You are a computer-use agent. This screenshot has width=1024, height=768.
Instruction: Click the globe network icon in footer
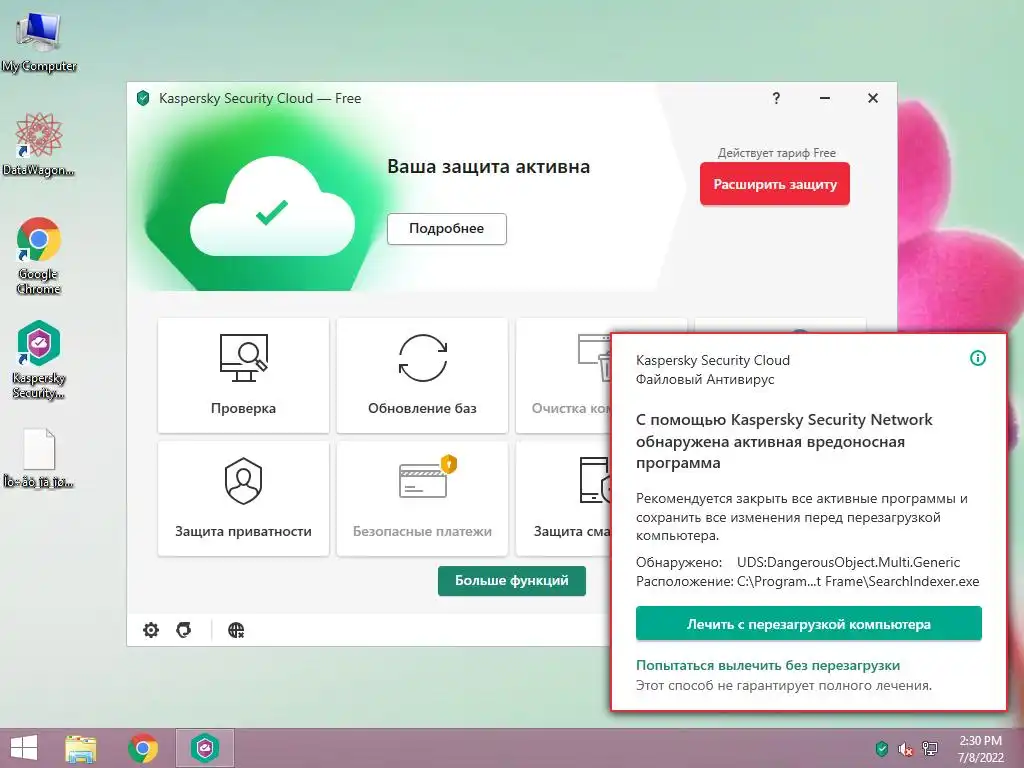point(236,630)
